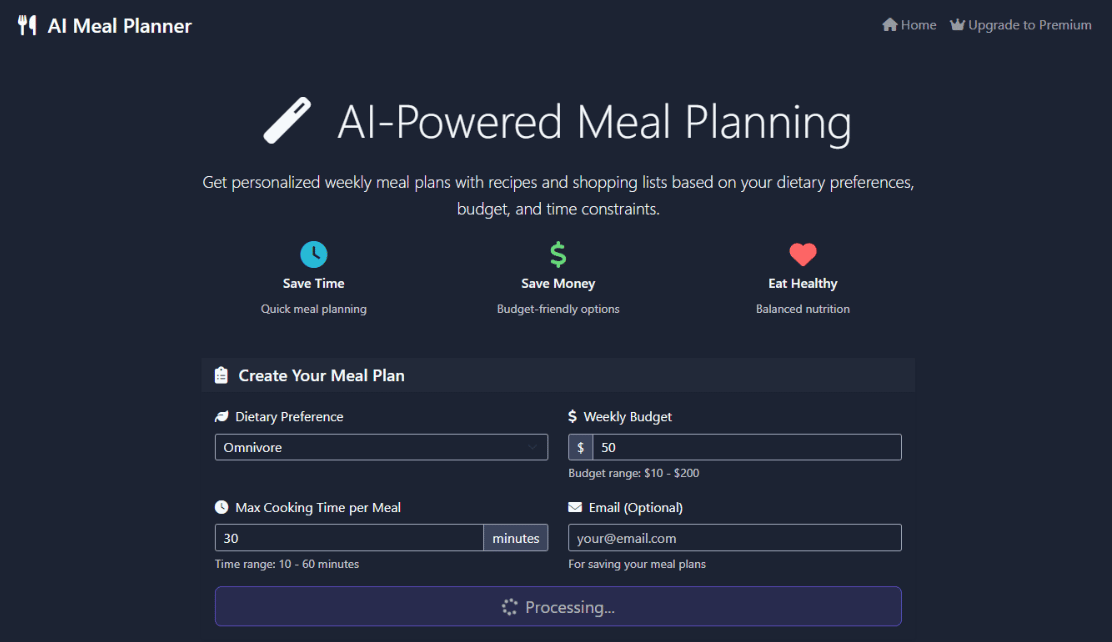Click the blue clock Save Time icon
The width and height of the screenshot is (1112, 642).
coord(314,254)
